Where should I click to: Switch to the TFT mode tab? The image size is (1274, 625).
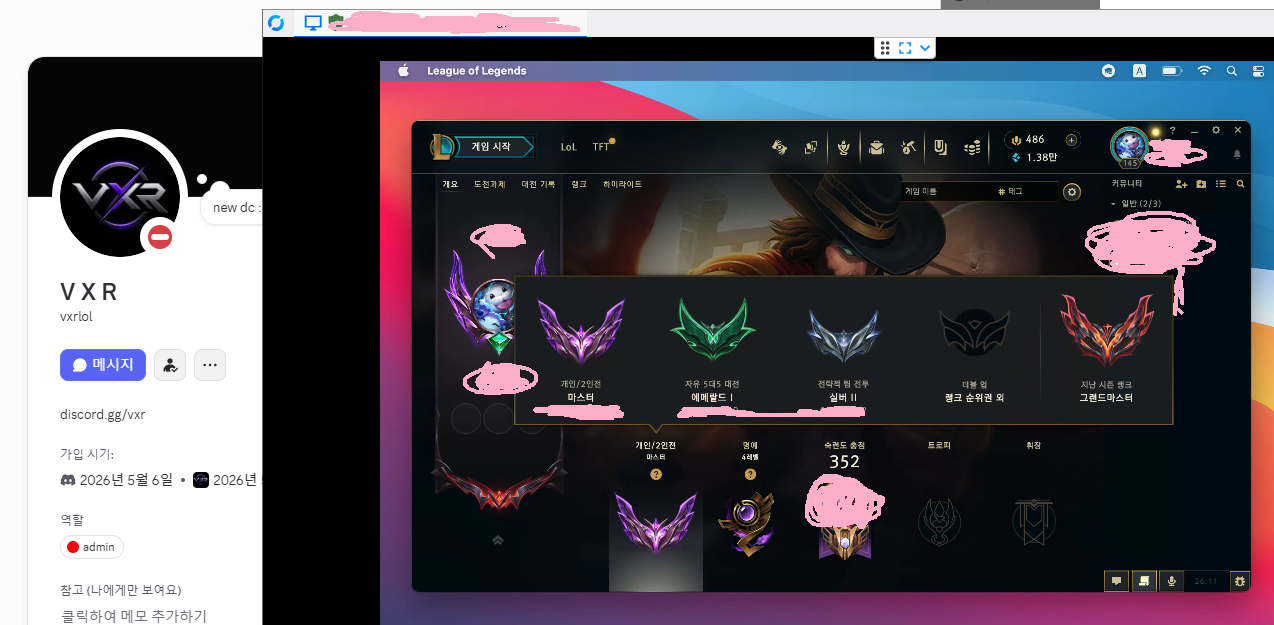click(x=601, y=147)
